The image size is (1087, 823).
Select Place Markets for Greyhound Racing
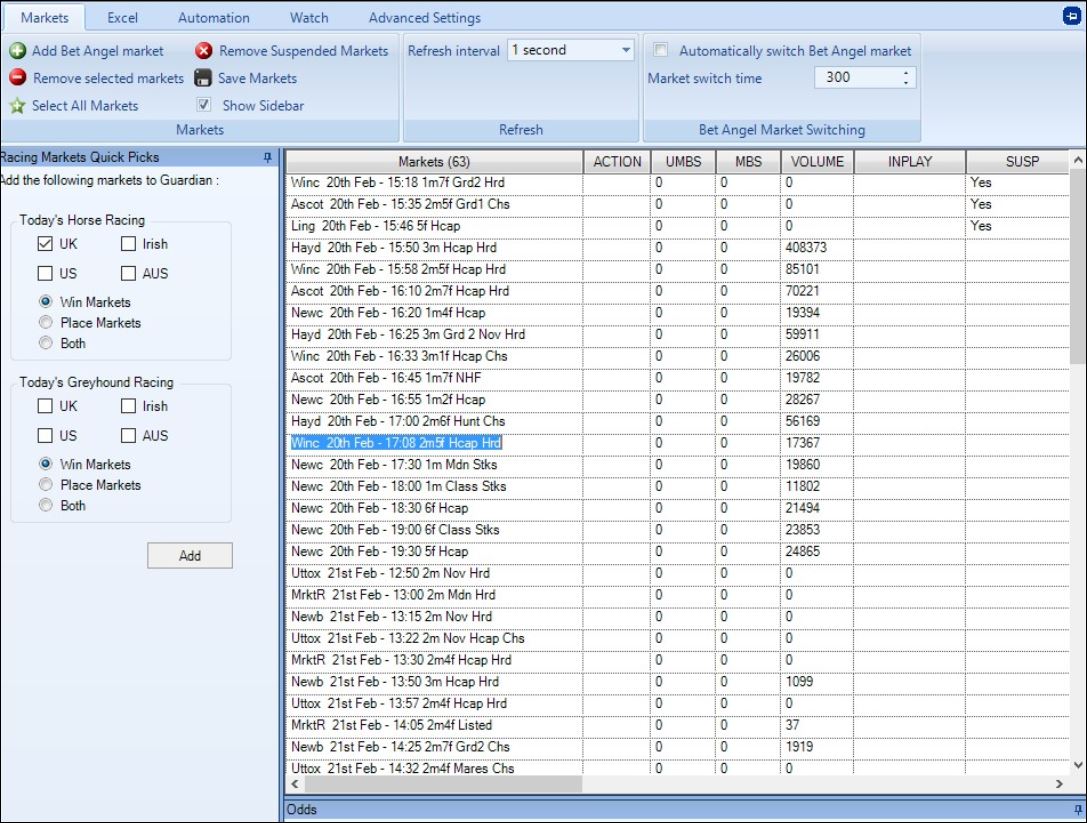point(46,485)
